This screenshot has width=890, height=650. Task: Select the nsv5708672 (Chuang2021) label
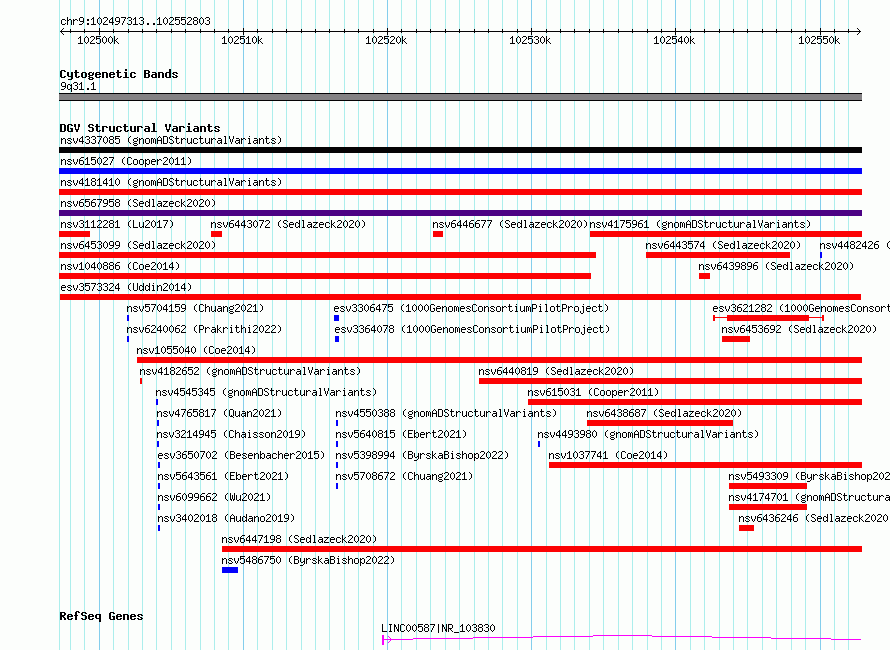coord(404,476)
